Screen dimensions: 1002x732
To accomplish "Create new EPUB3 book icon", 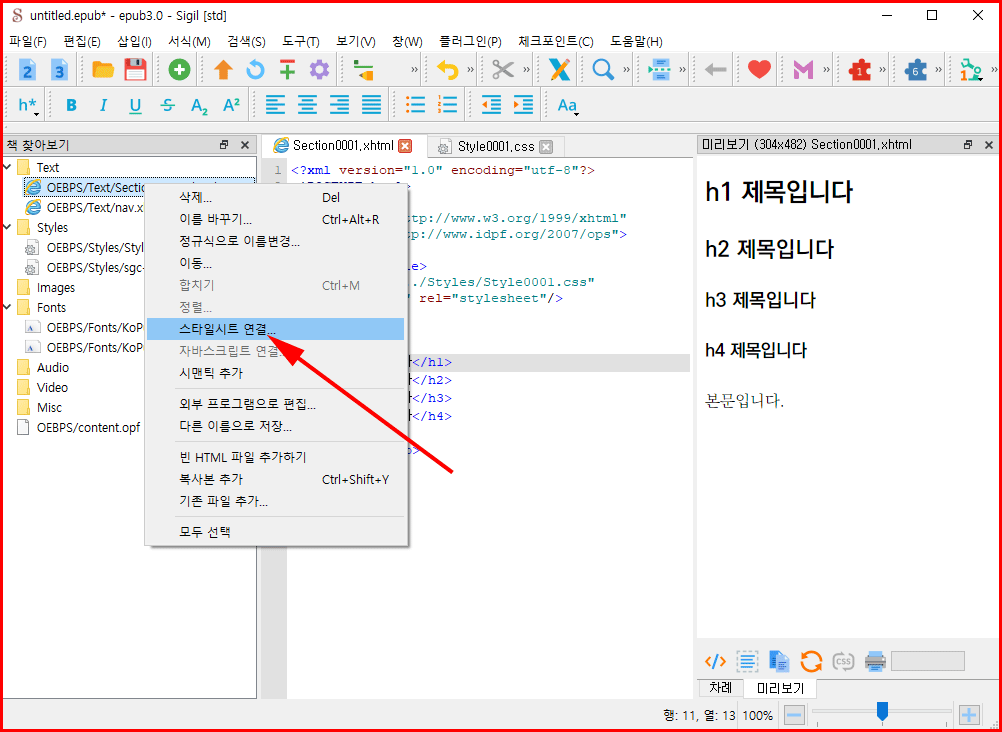I will (59, 69).
